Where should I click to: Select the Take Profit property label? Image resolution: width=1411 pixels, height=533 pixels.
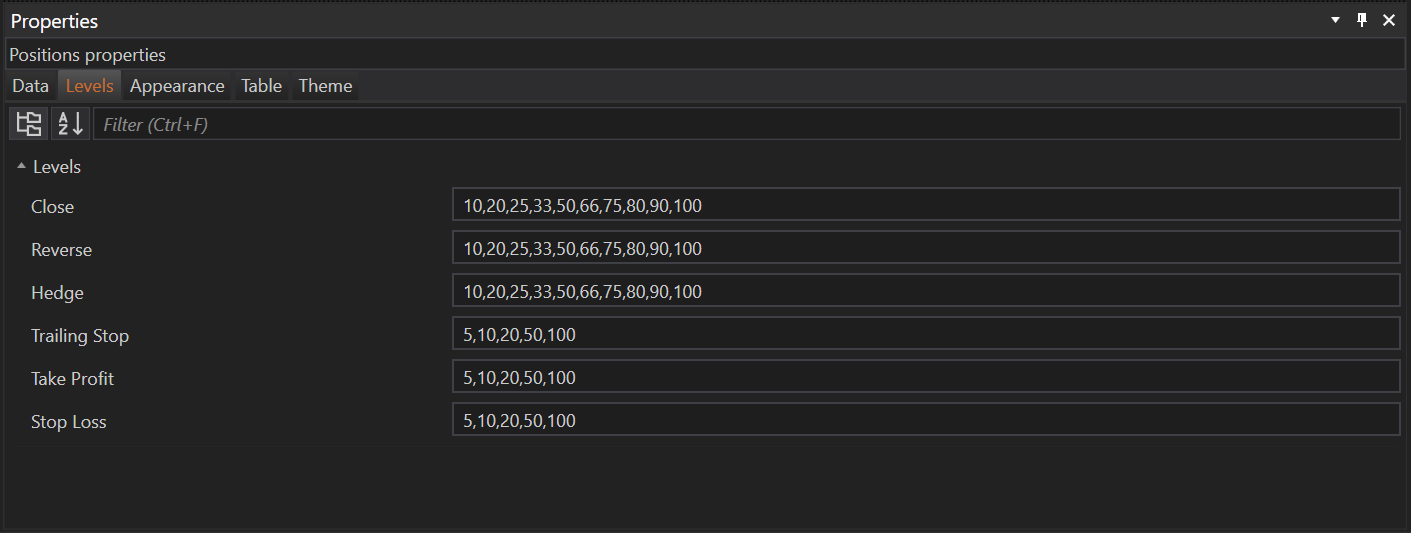[x=72, y=379]
